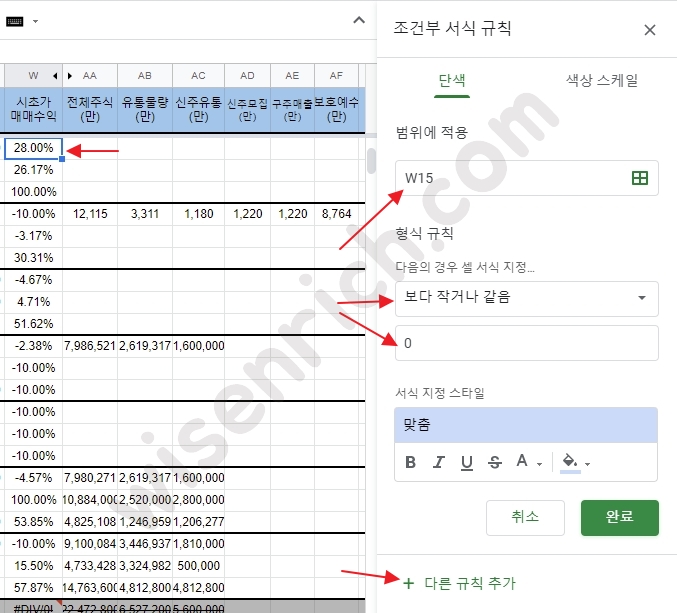Click the value field containing 0
Screen dimensions: 677x613
tap(527, 343)
